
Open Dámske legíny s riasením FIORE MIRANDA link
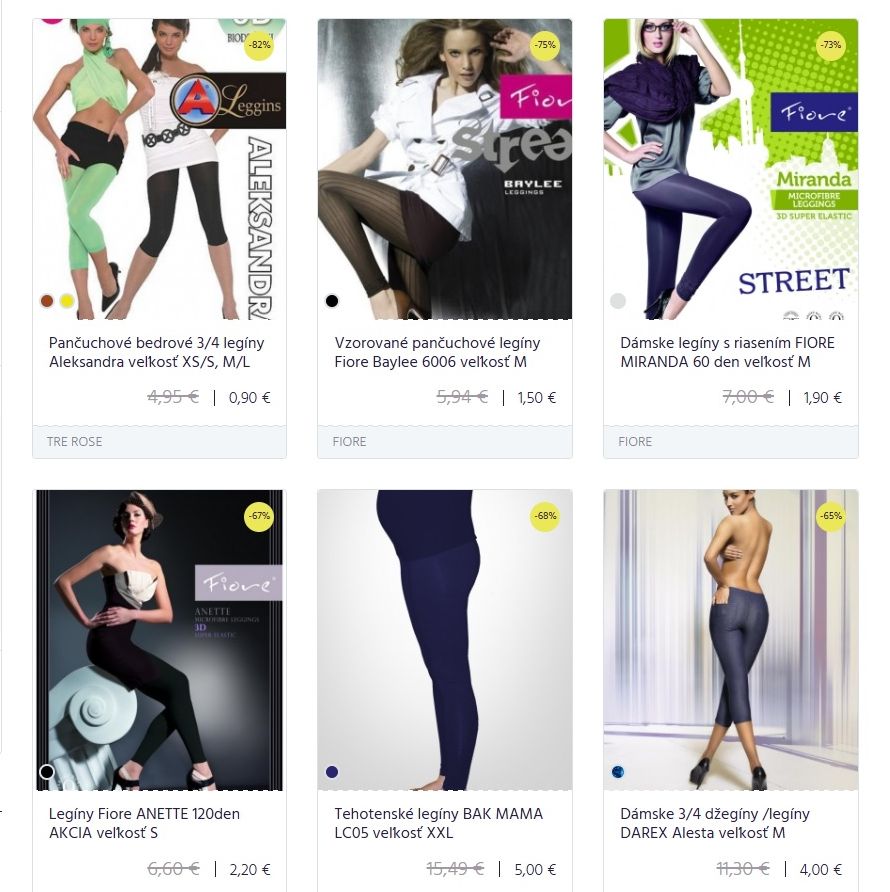click(x=727, y=352)
